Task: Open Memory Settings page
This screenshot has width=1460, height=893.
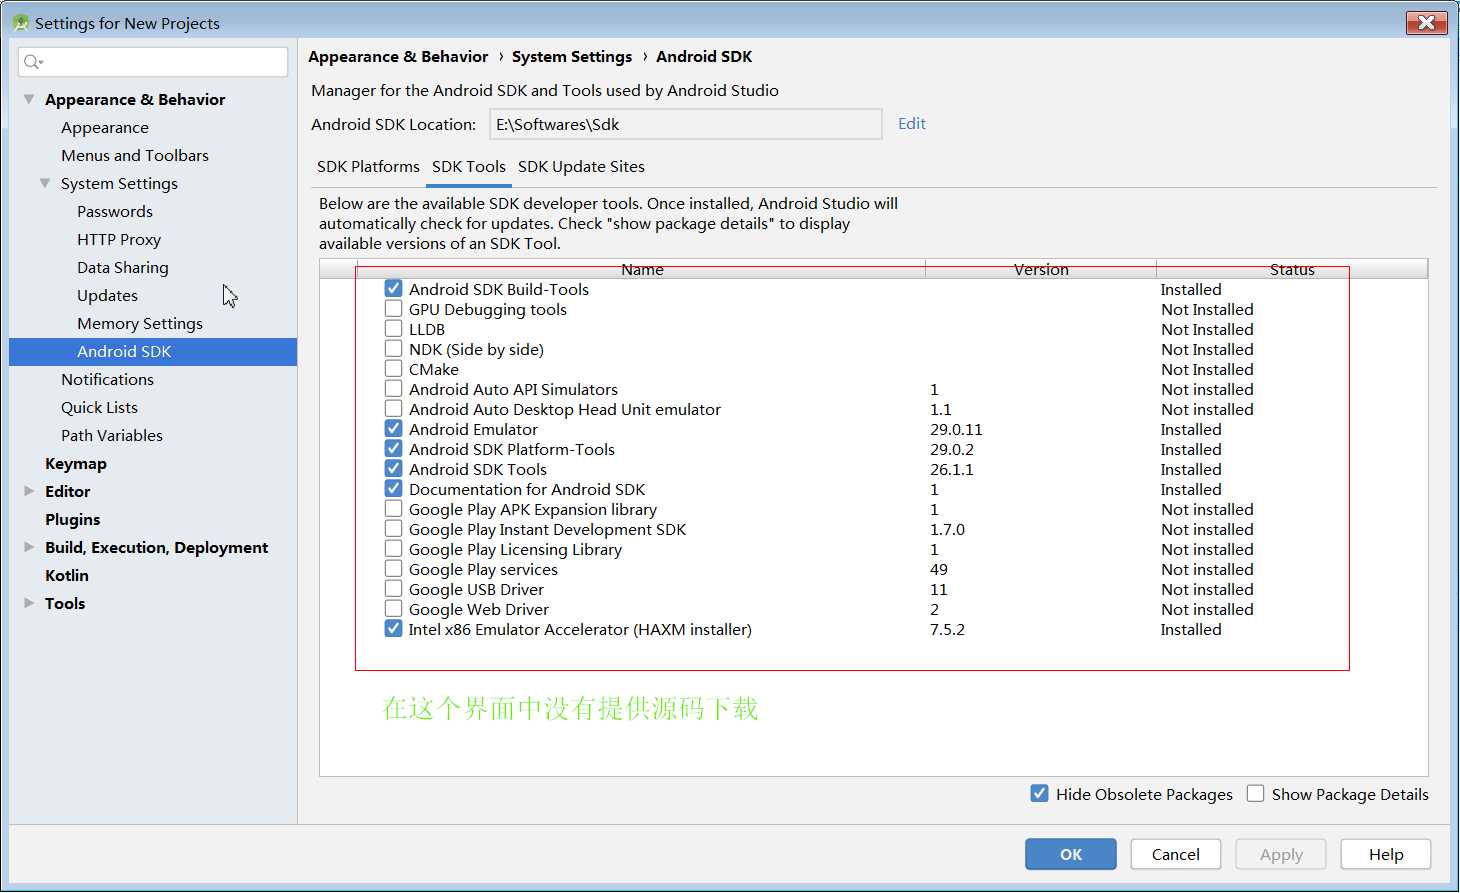Action: 140,323
